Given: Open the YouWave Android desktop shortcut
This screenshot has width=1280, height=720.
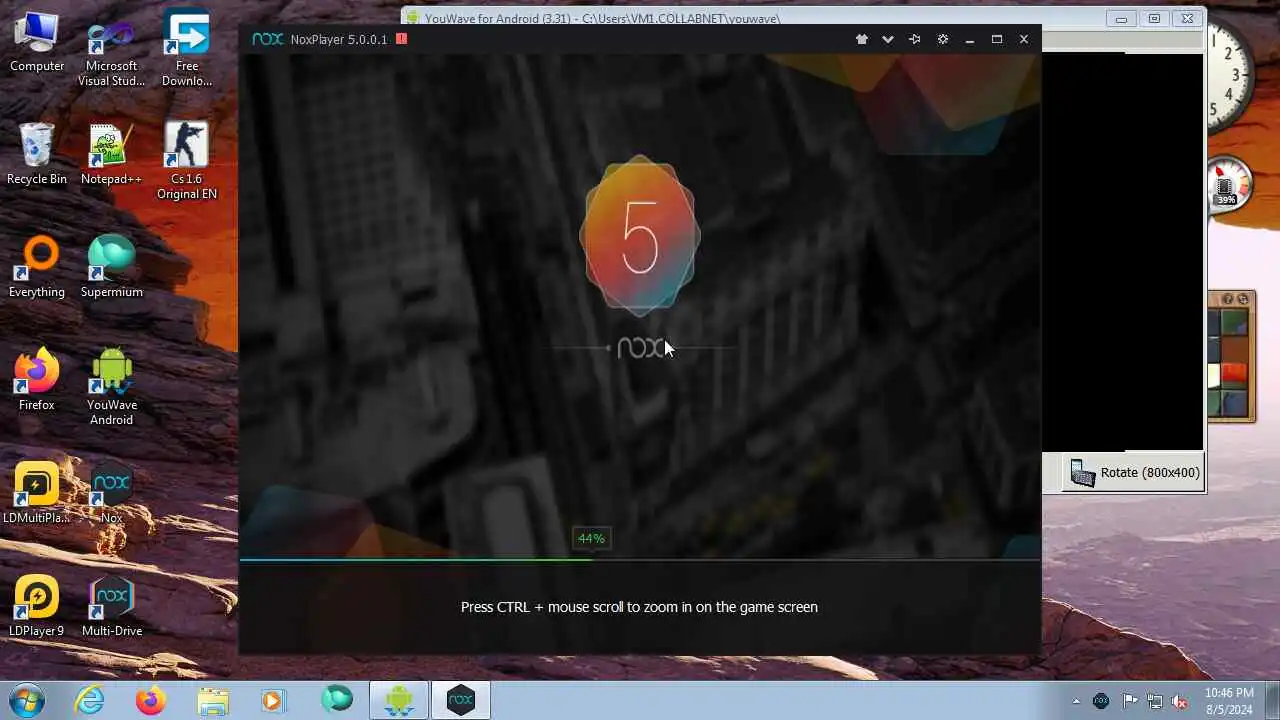Looking at the screenshot, I should pyautogui.click(x=112, y=387).
